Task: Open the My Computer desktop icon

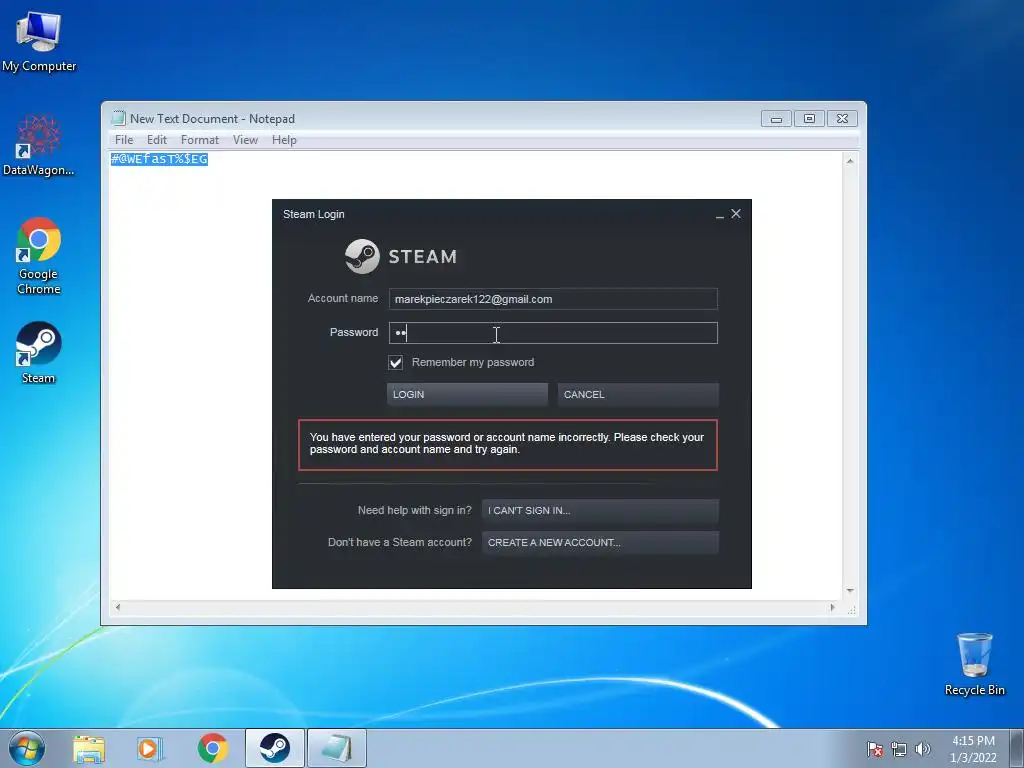Action: tap(39, 40)
